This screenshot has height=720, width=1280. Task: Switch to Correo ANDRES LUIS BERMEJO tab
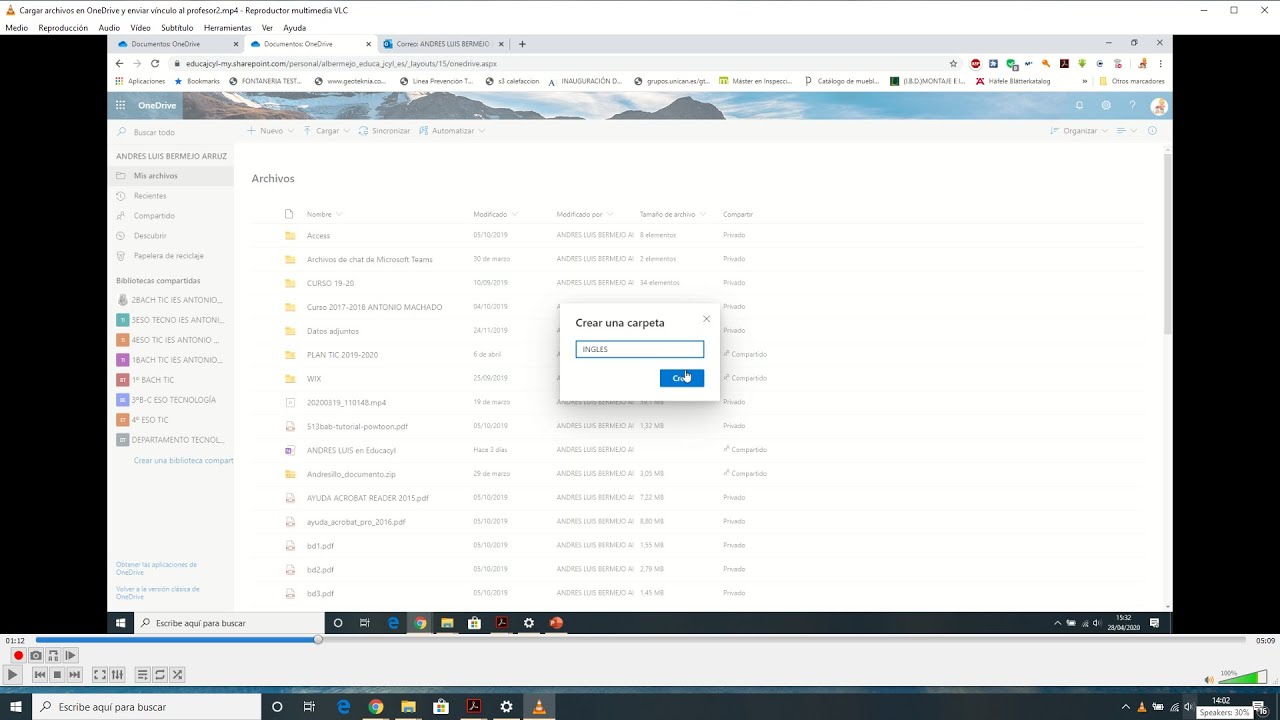tap(443, 44)
